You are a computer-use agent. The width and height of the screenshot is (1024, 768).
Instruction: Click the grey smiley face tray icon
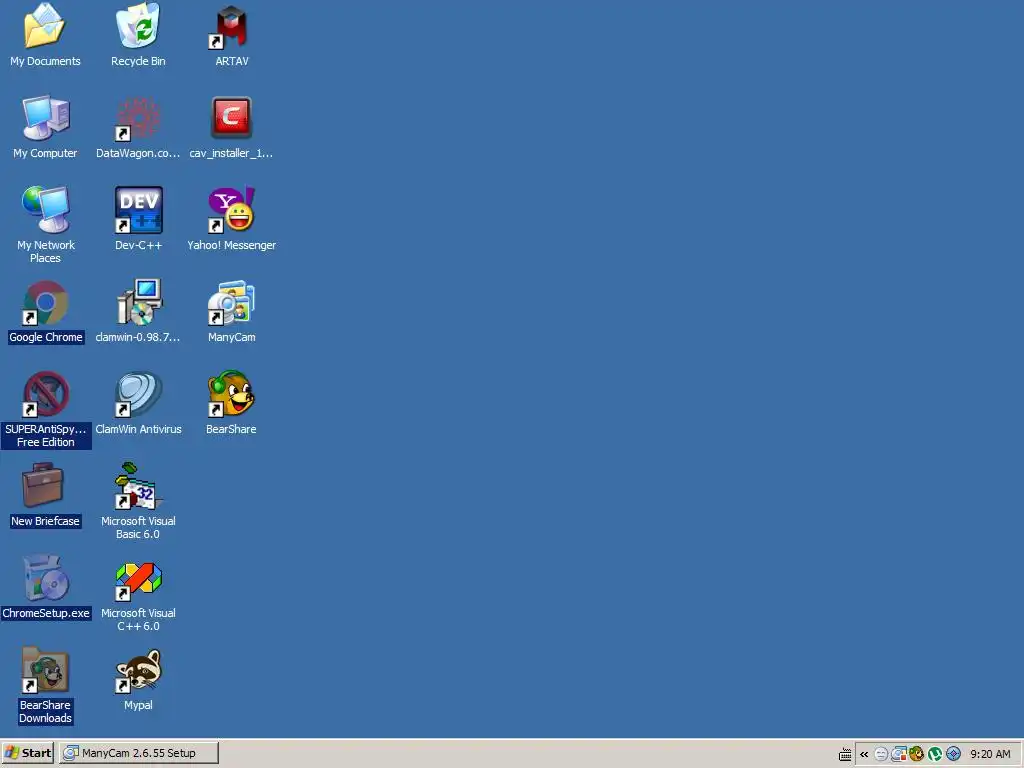coord(880,754)
